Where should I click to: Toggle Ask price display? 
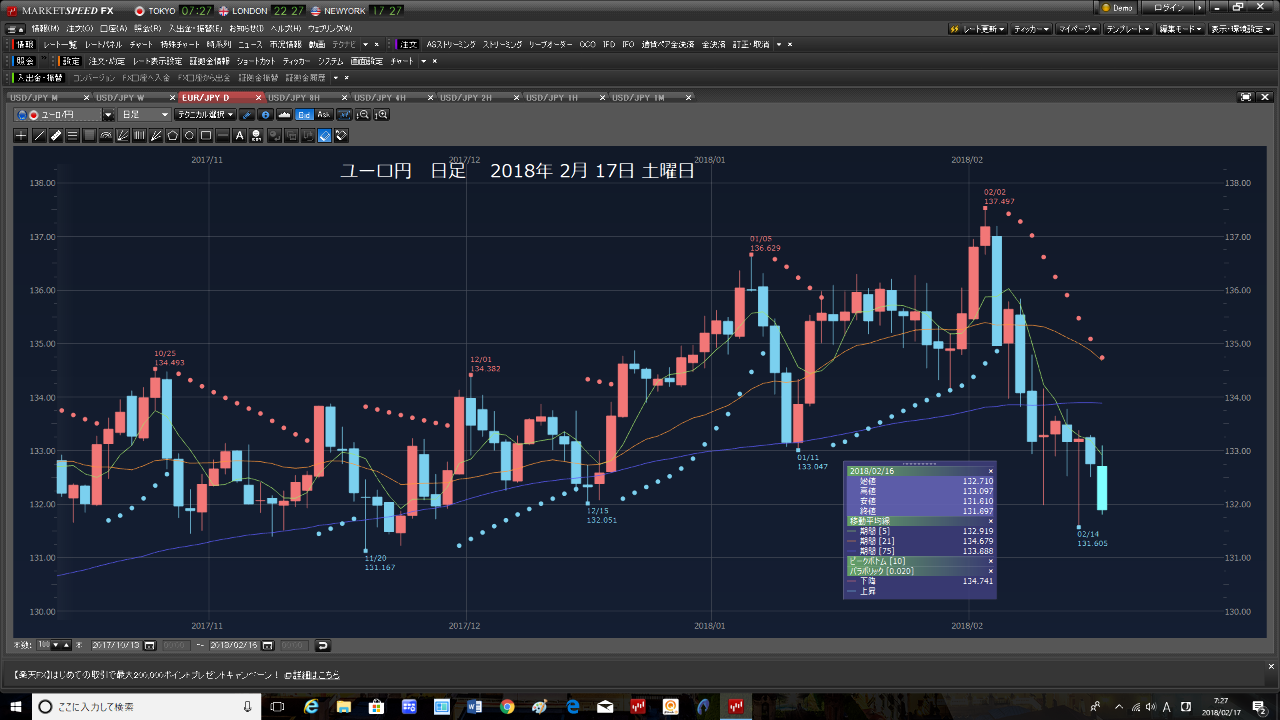(x=323, y=115)
